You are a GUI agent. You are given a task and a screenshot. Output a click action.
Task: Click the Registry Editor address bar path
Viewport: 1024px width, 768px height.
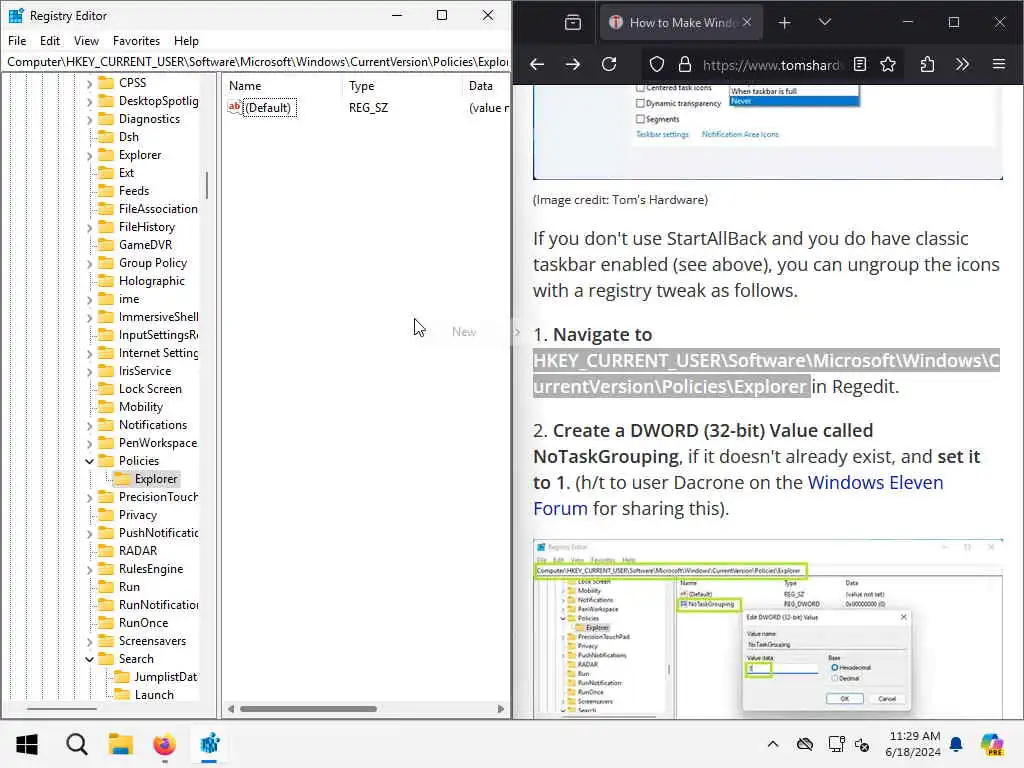pyautogui.click(x=256, y=61)
